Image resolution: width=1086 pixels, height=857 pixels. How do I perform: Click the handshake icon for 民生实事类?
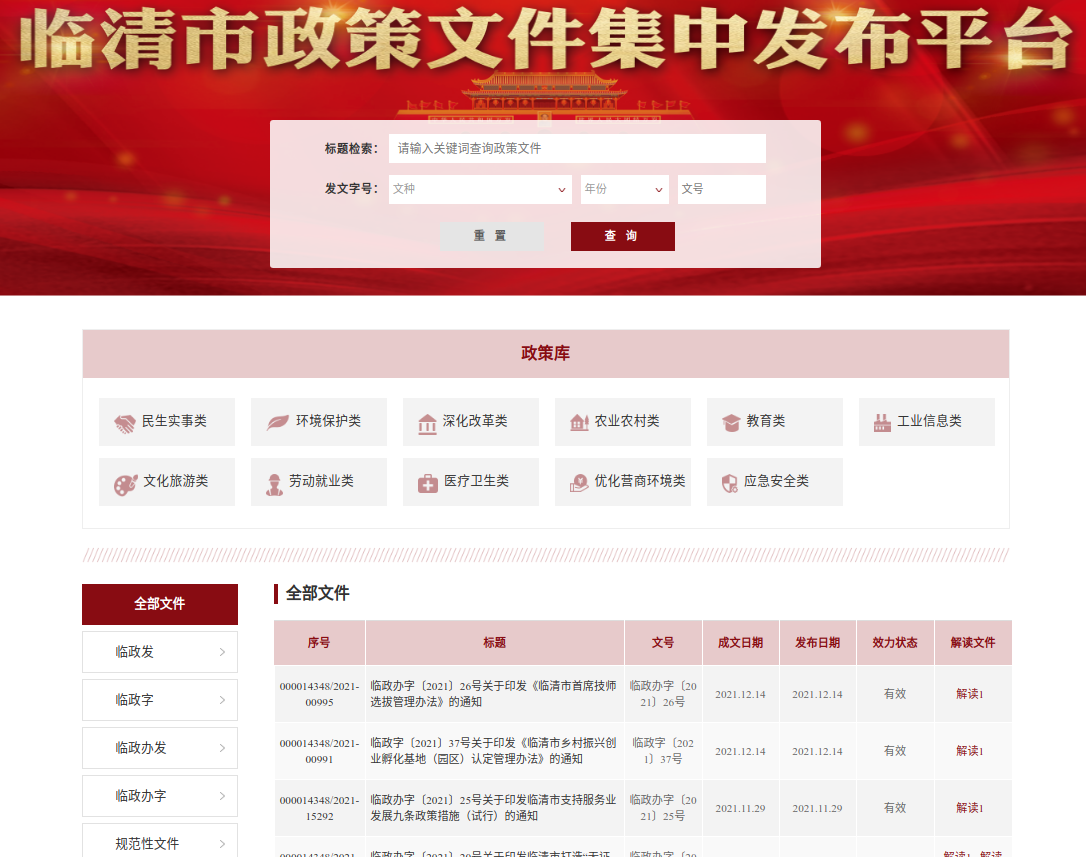point(125,423)
